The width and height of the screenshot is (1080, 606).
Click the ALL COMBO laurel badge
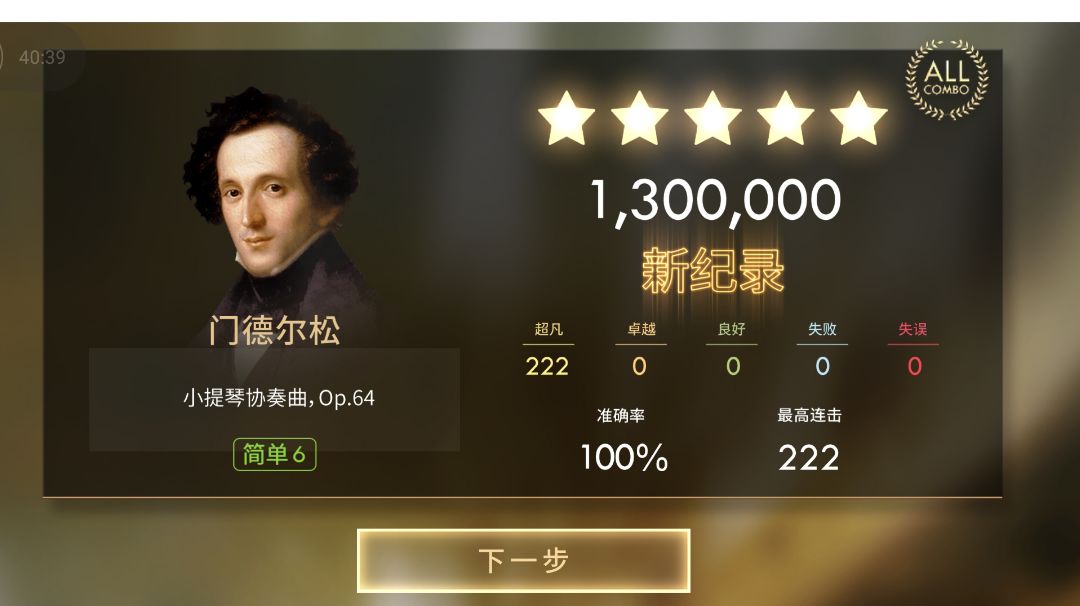pyautogui.click(x=946, y=79)
